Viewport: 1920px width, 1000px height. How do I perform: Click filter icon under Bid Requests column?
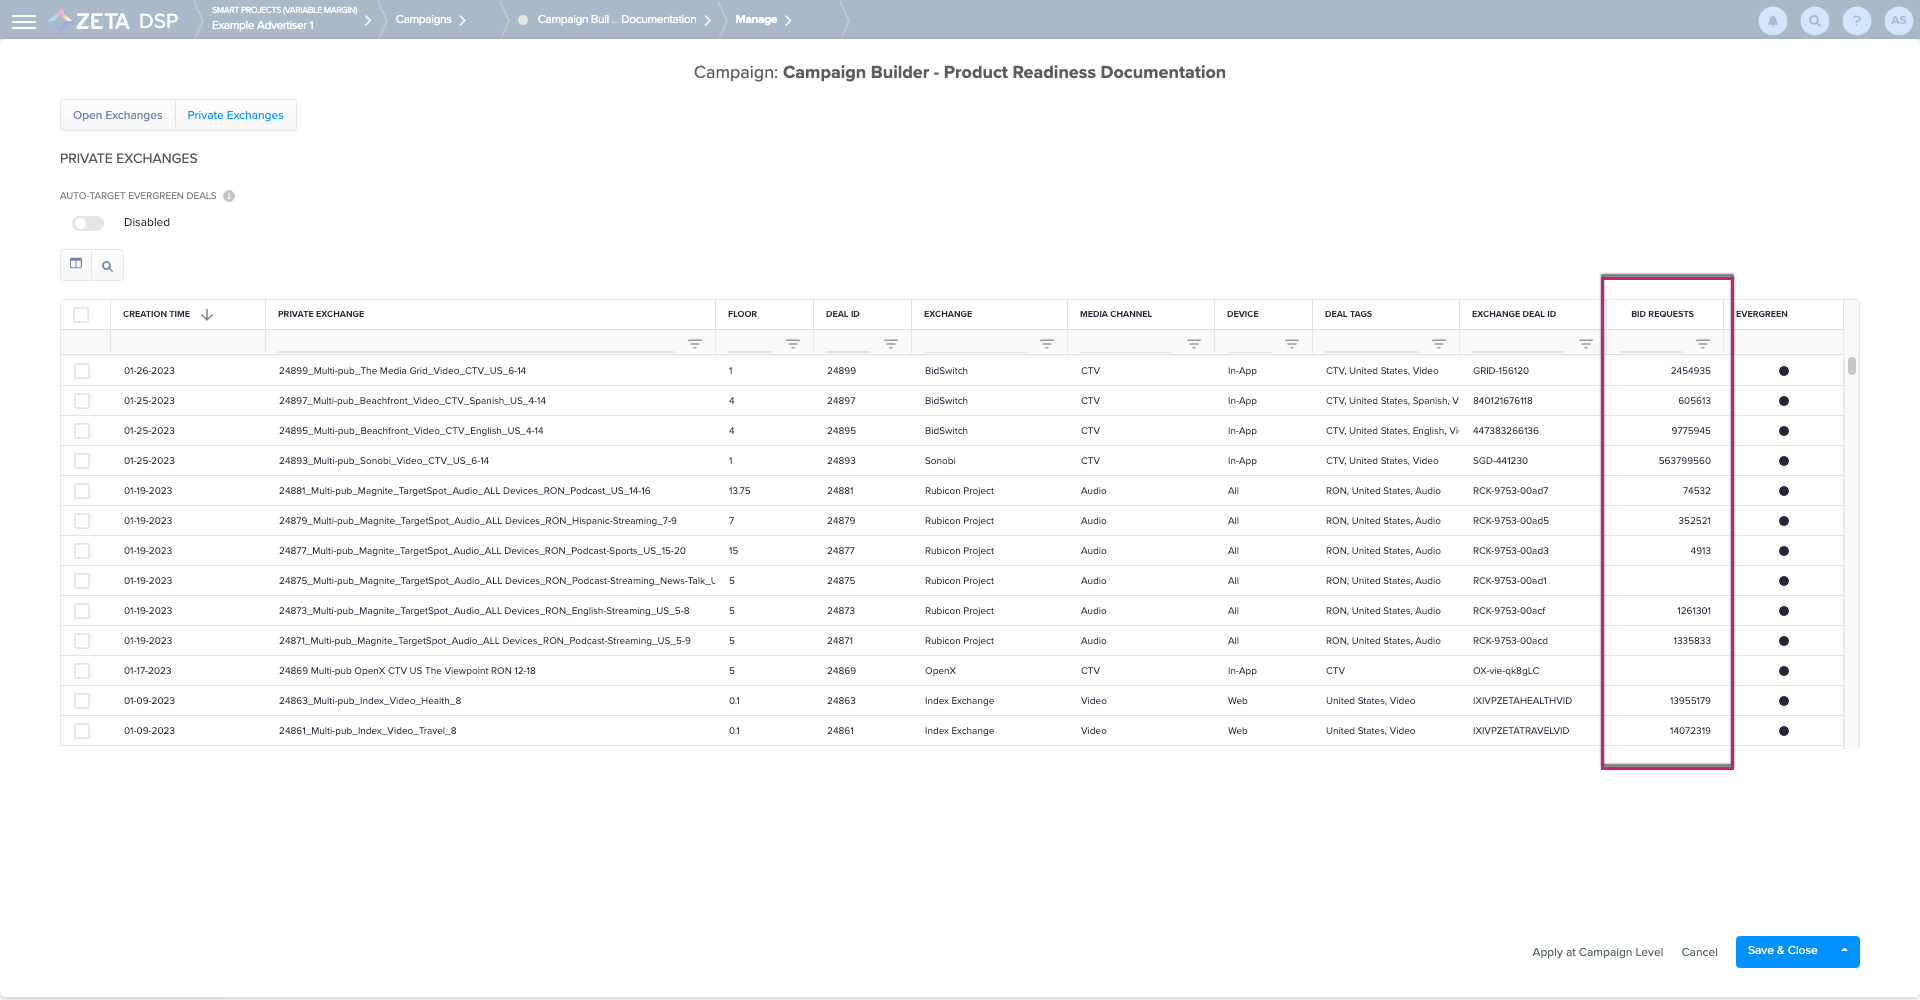point(1702,344)
